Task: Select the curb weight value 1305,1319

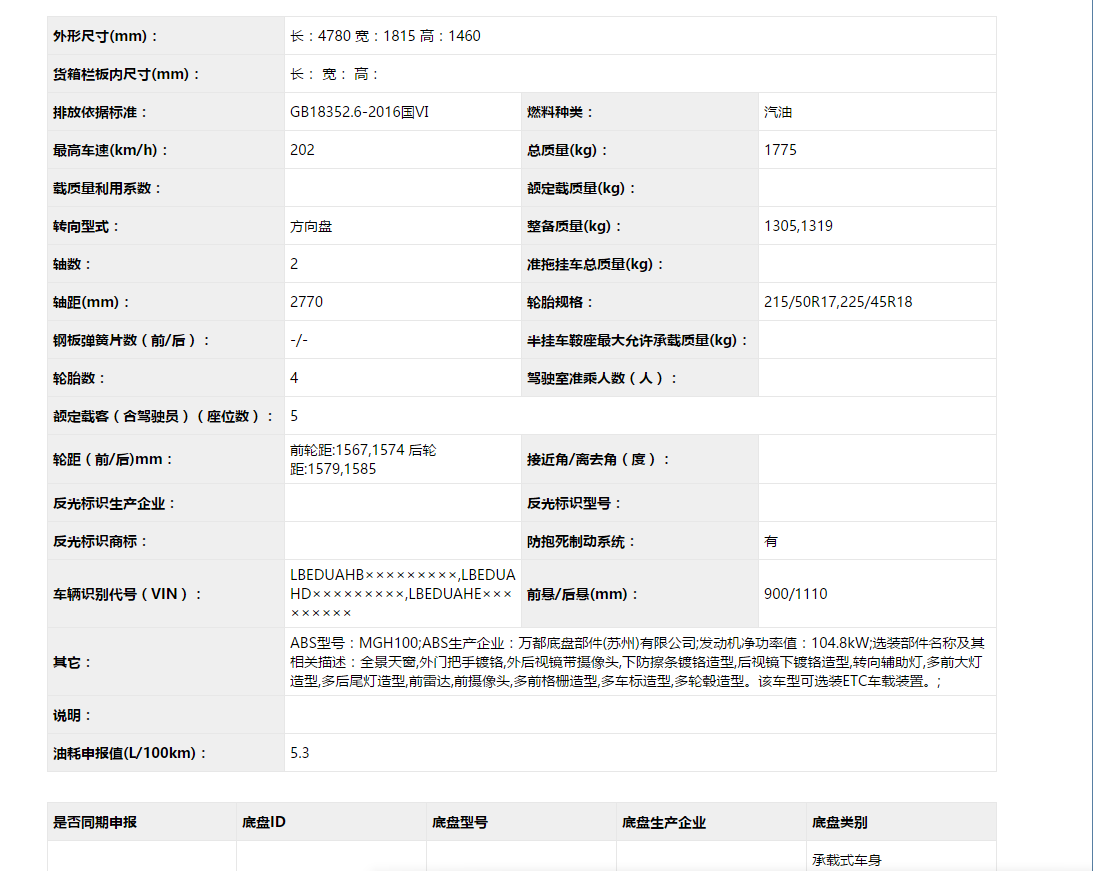Action: pos(798,226)
